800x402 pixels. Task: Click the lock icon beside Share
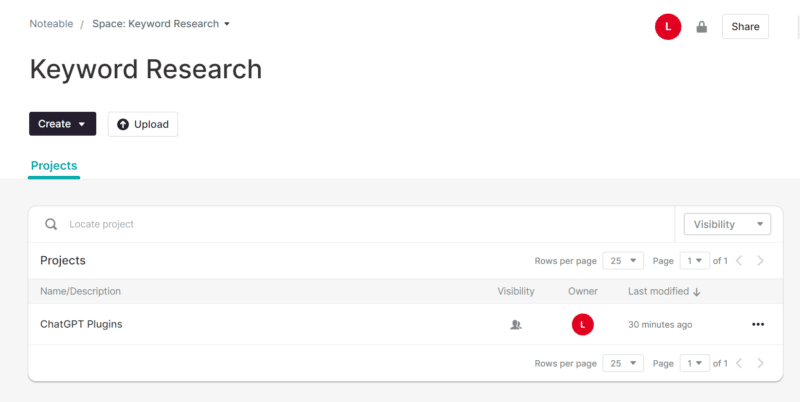(x=701, y=27)
